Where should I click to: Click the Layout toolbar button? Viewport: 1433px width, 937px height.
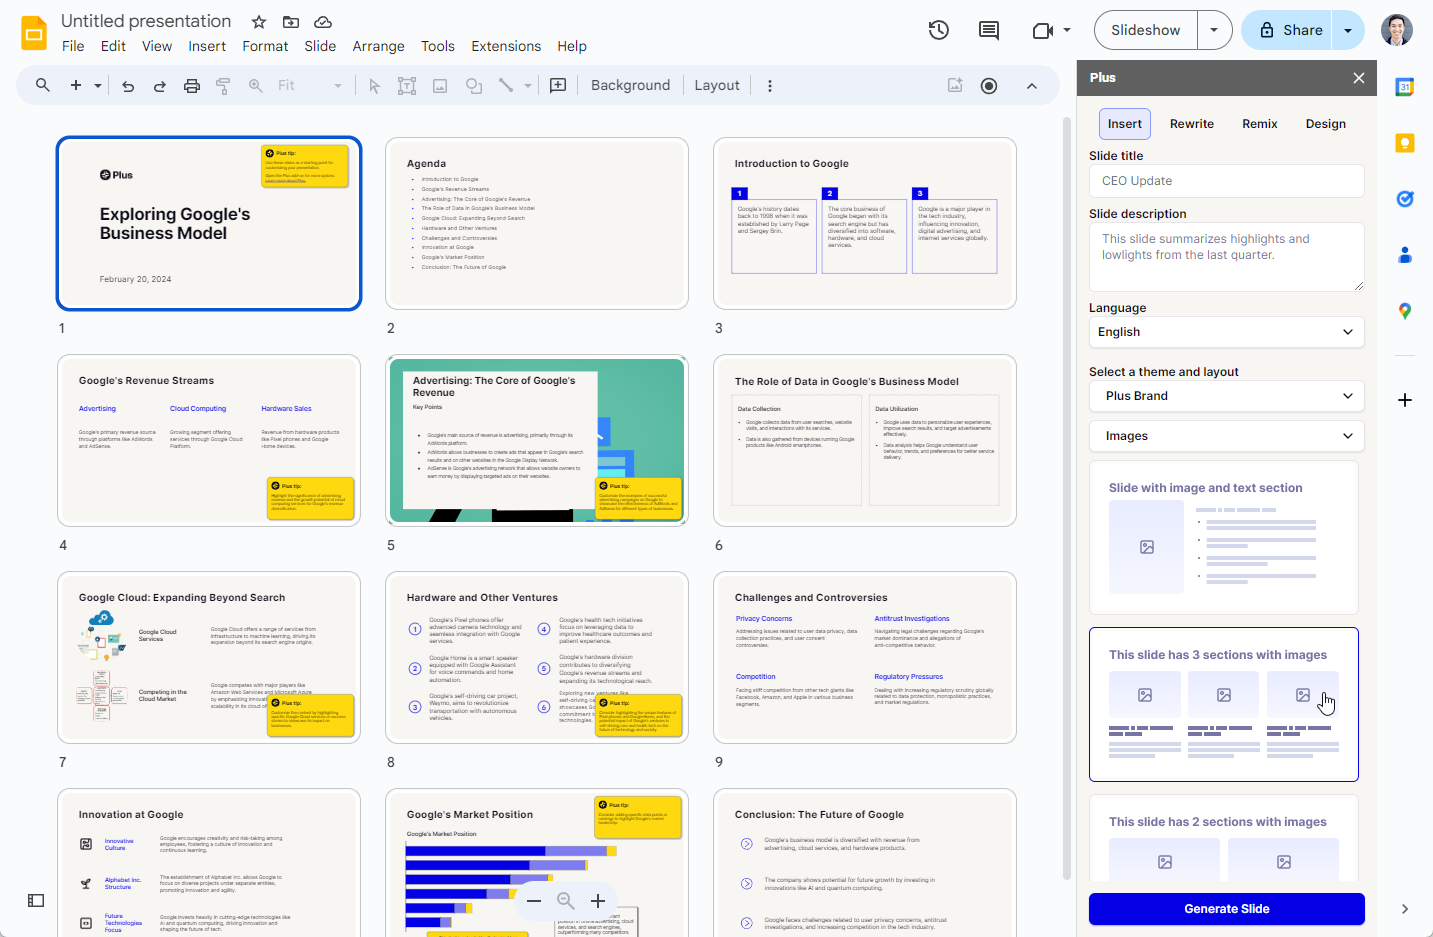(717, 86)
